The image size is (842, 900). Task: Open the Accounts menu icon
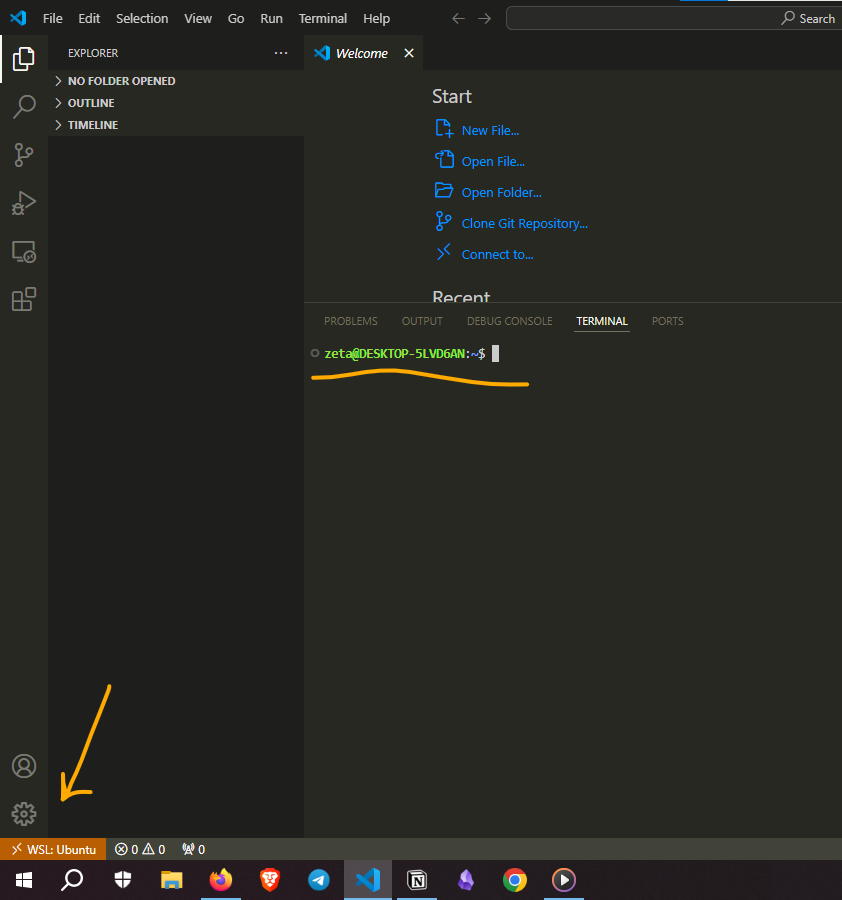(x=24, y=766)
